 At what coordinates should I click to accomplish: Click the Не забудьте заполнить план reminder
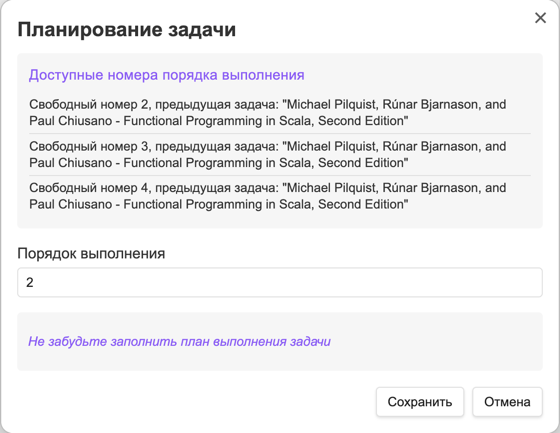pyautogui.click(x=179, y=342)
